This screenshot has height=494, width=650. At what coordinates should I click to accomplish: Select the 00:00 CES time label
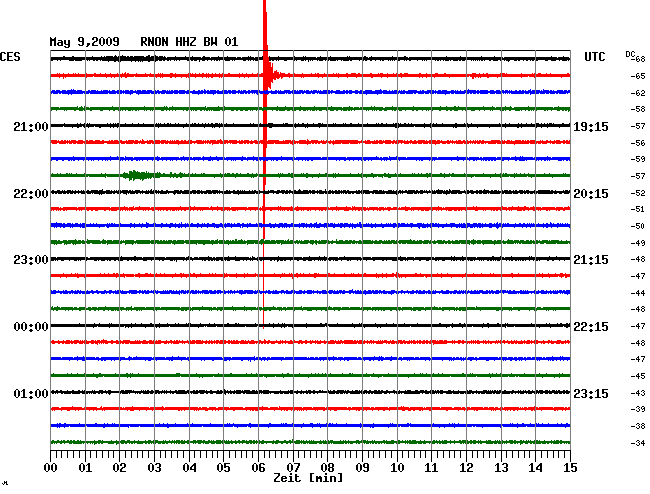pos(31,327)
